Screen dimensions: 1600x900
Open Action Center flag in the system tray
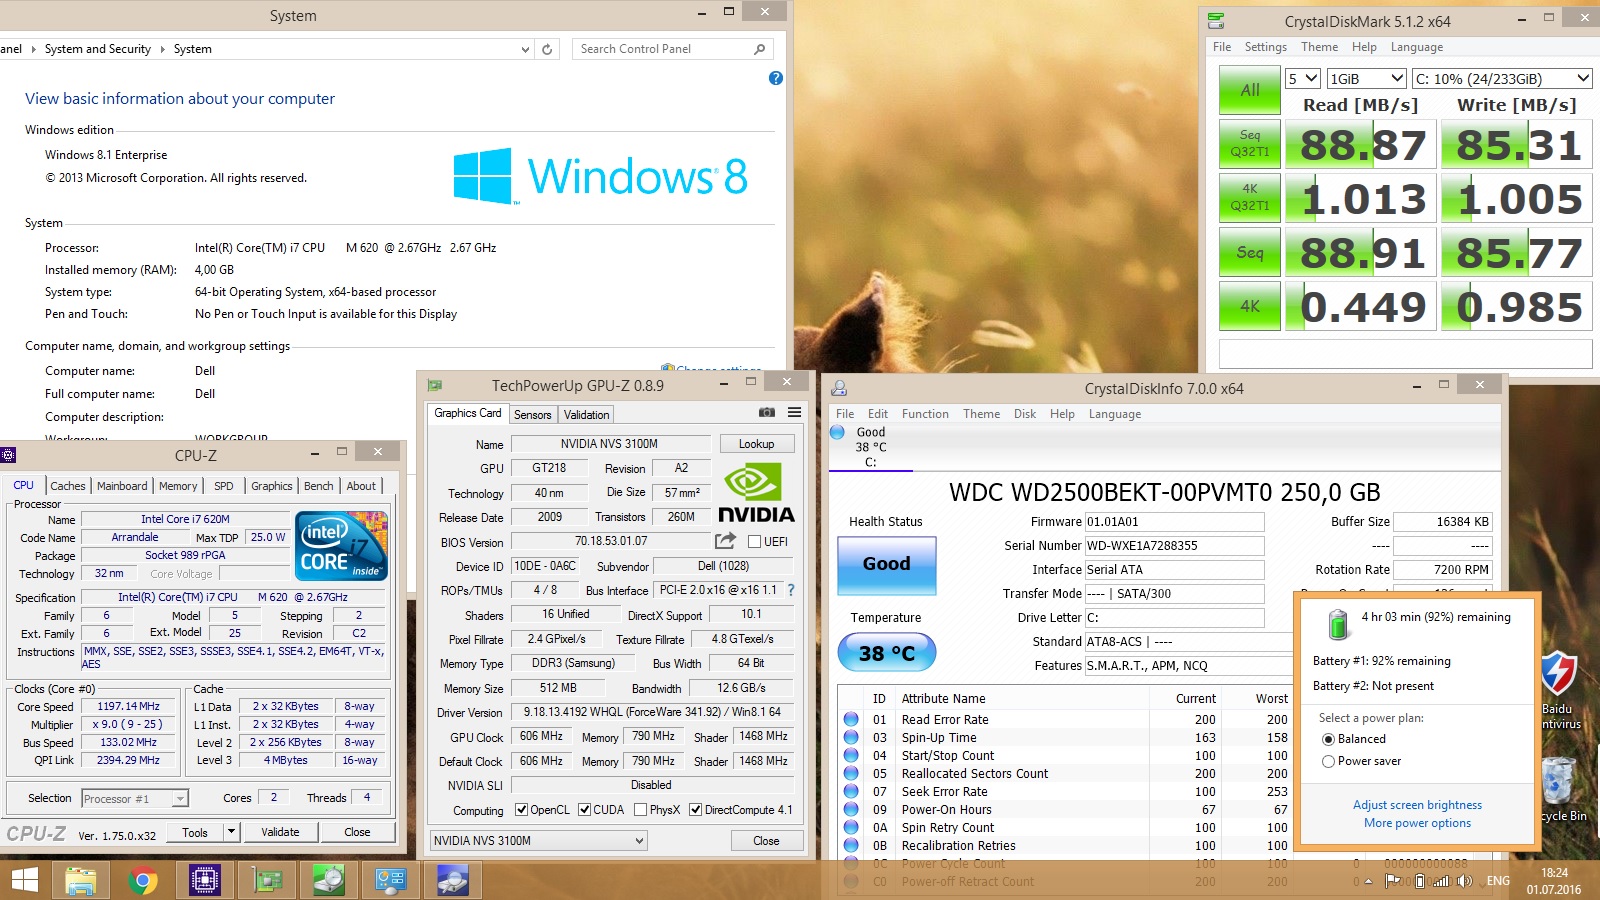point(1392,881)
